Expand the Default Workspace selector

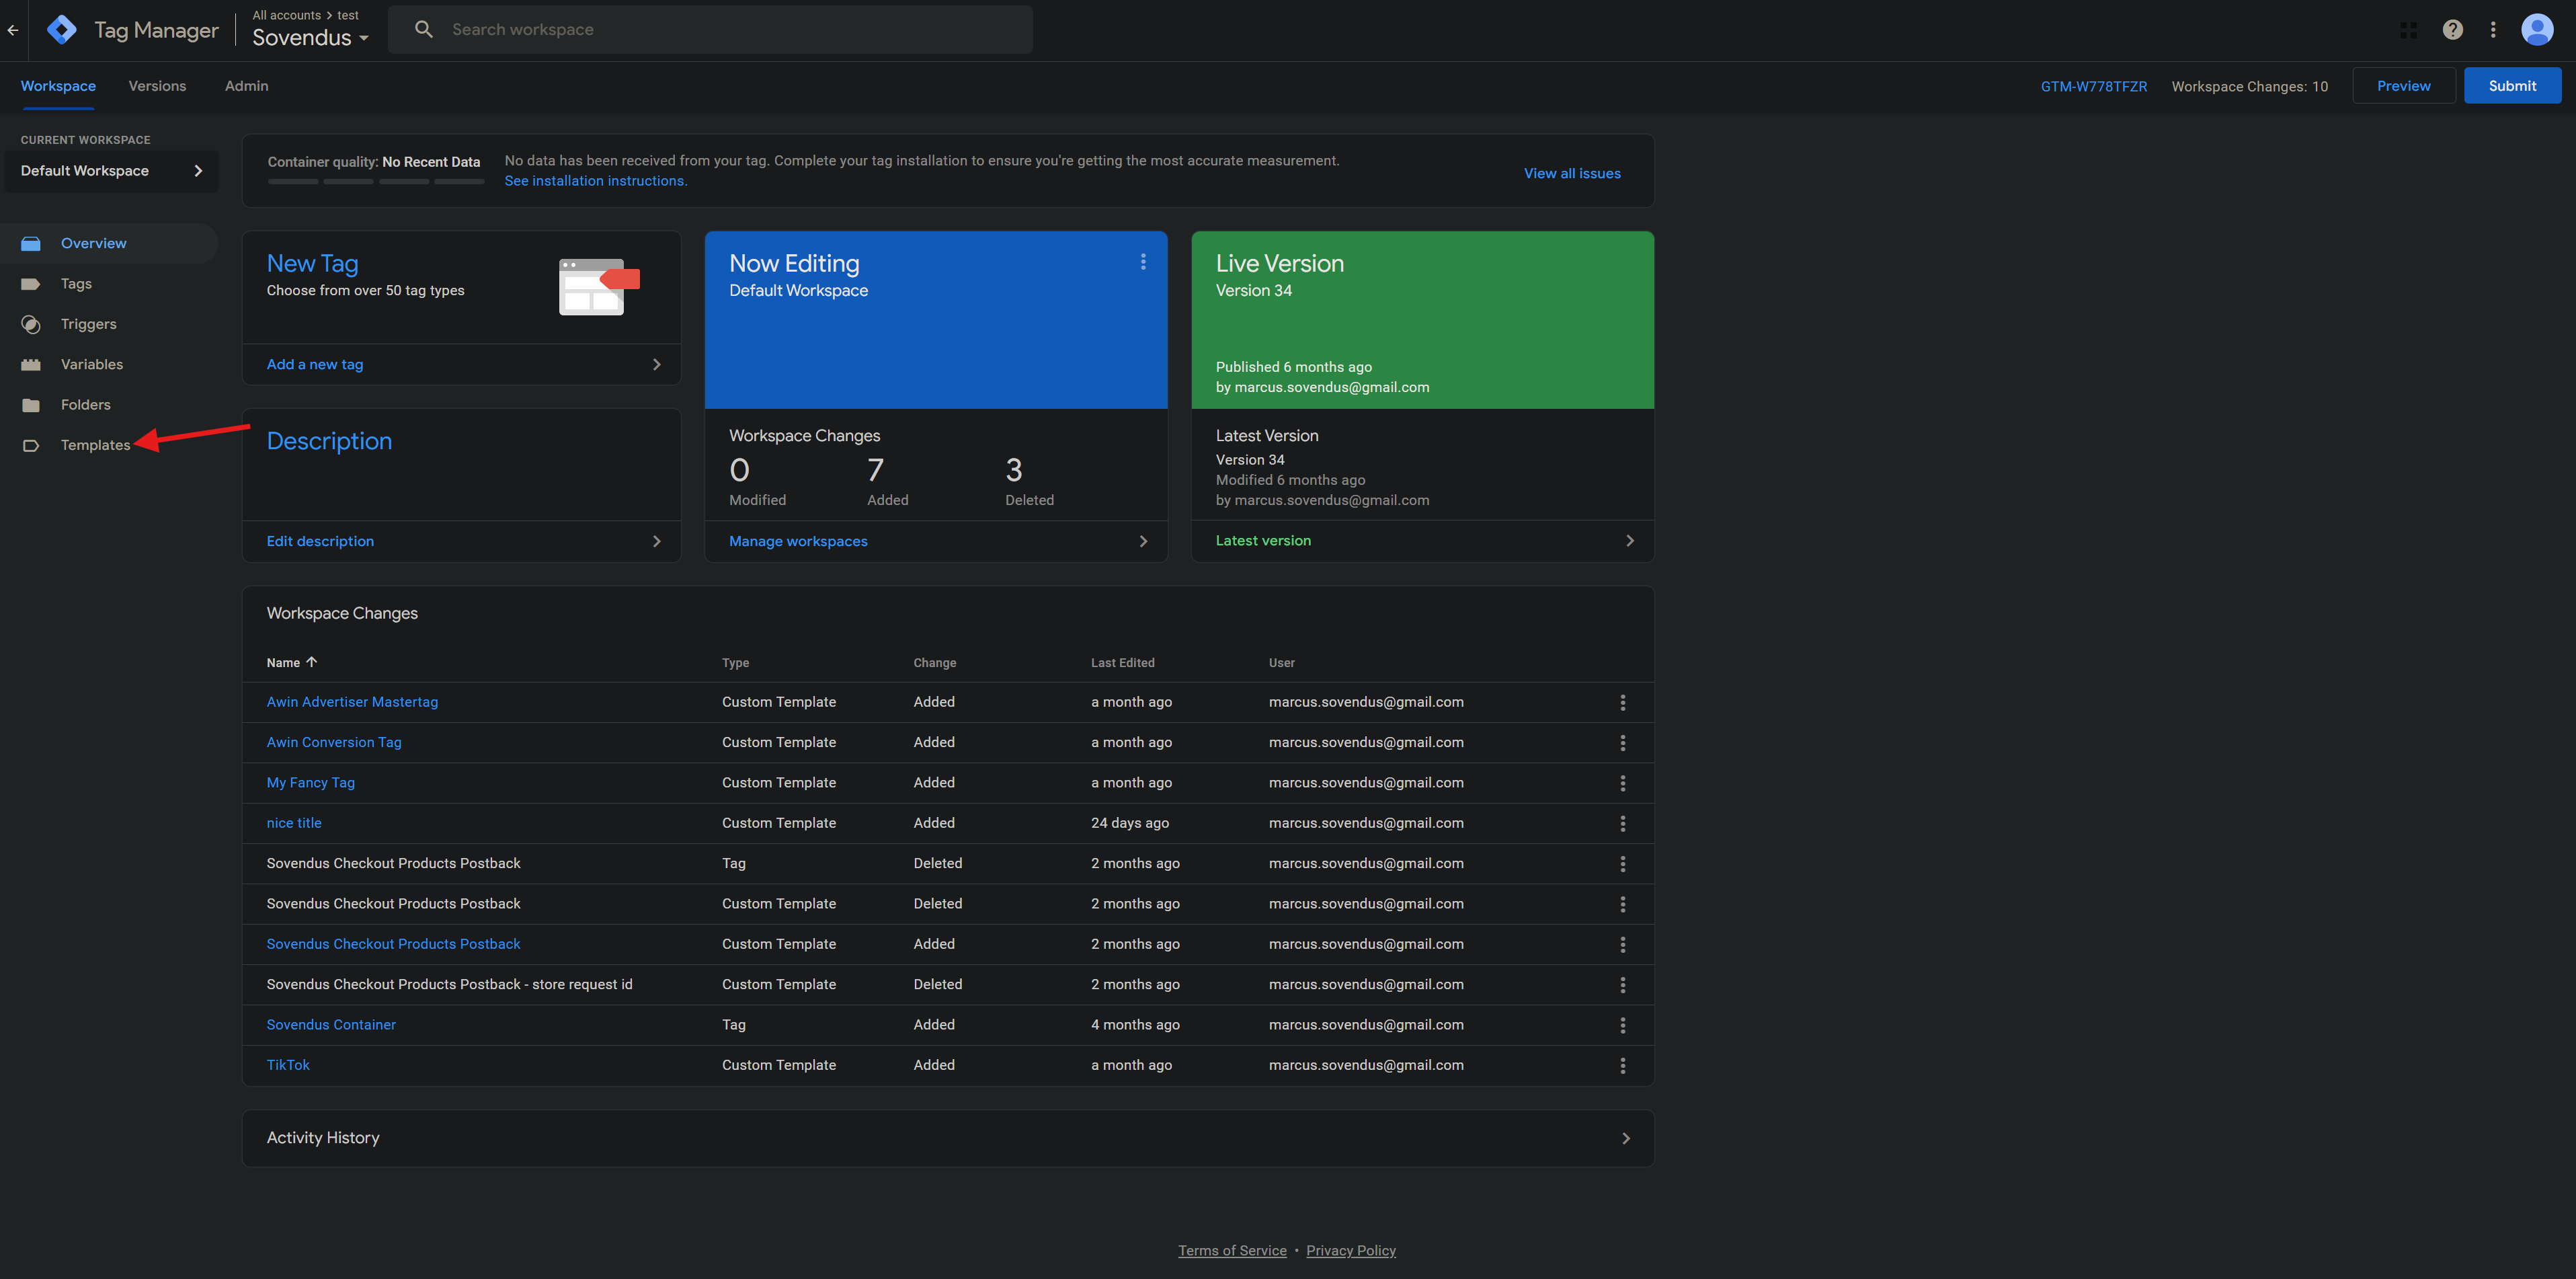[x=111, y=171]
